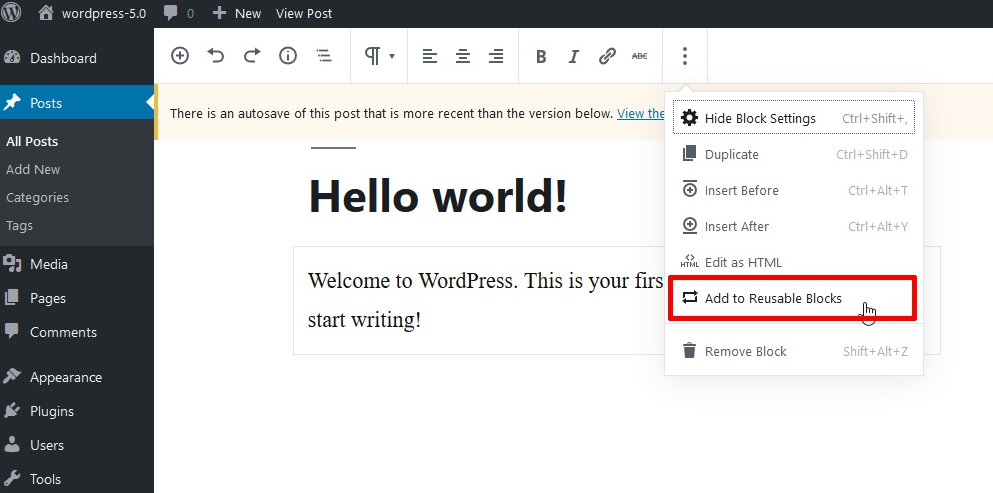Click the Comments sidebar bubble icon
Image resolution: width=993 pixels, height=493 pixels.
point(12,331)
